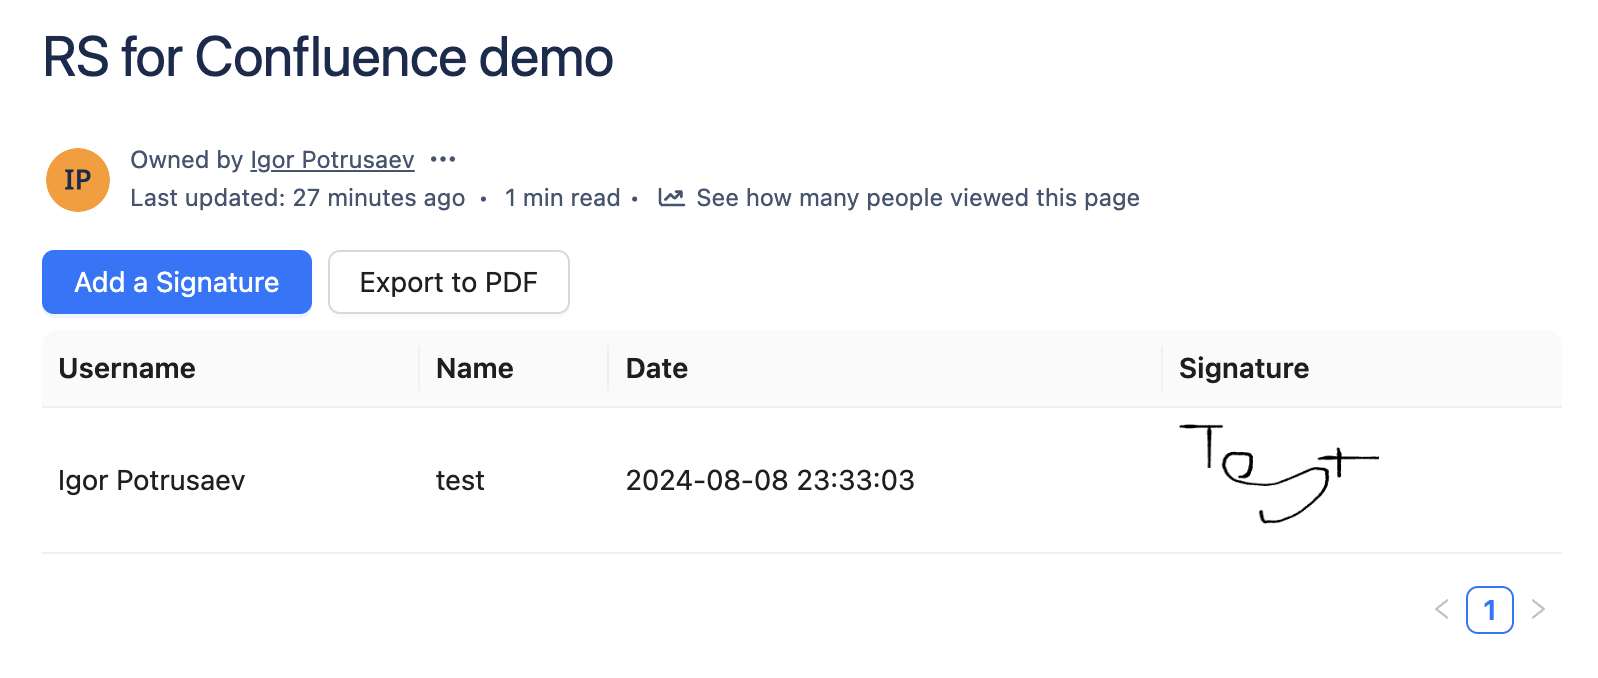Screen dimensions: 1598x678
Task: Select the previous page arrow in pagination
Action: pos(1441,609)
